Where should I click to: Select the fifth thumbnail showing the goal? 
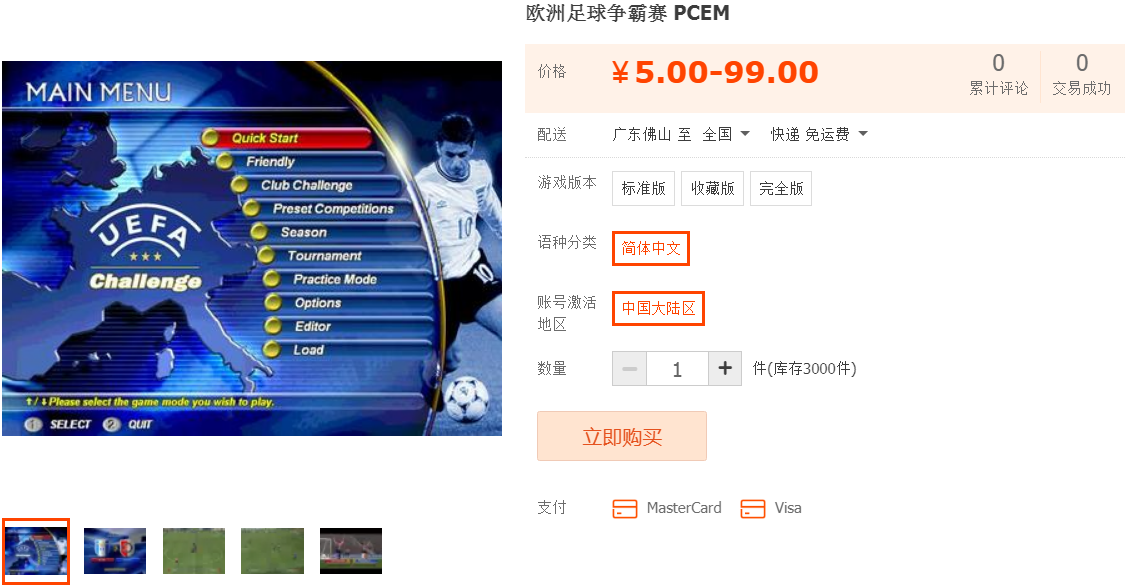pyautogui.click(x=351, y=551)
